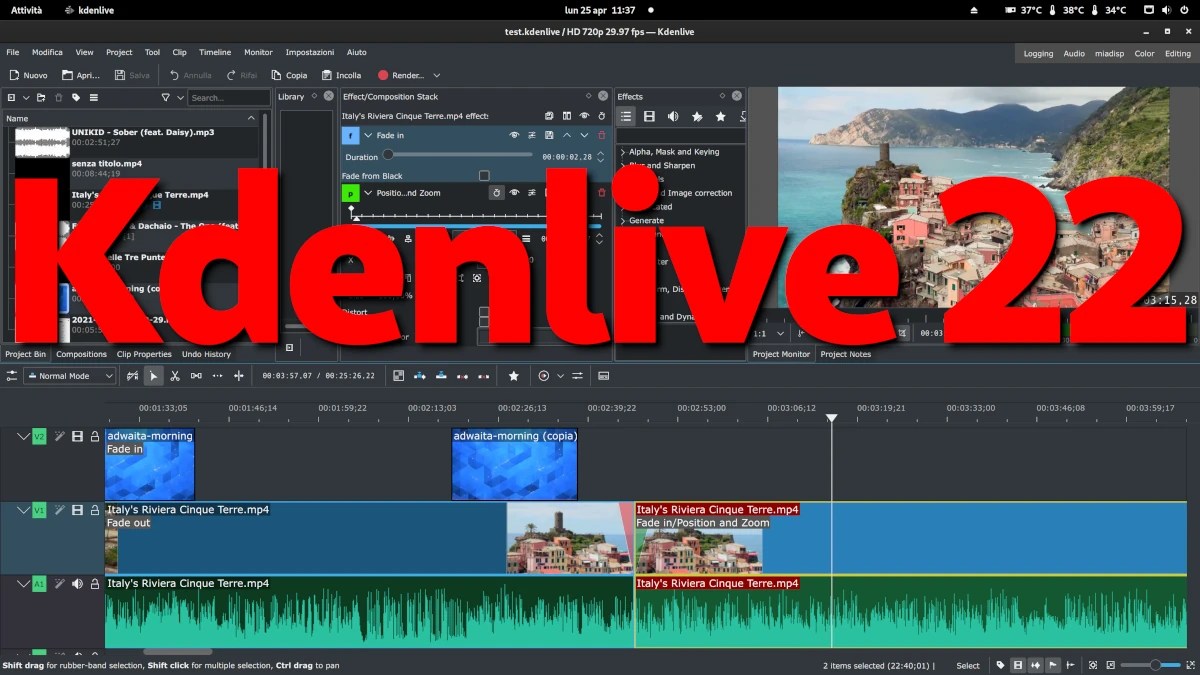Select the Spacer tool next to the scissors
The height and width of the screenshot is (675, 1200).
pos(195,375)
